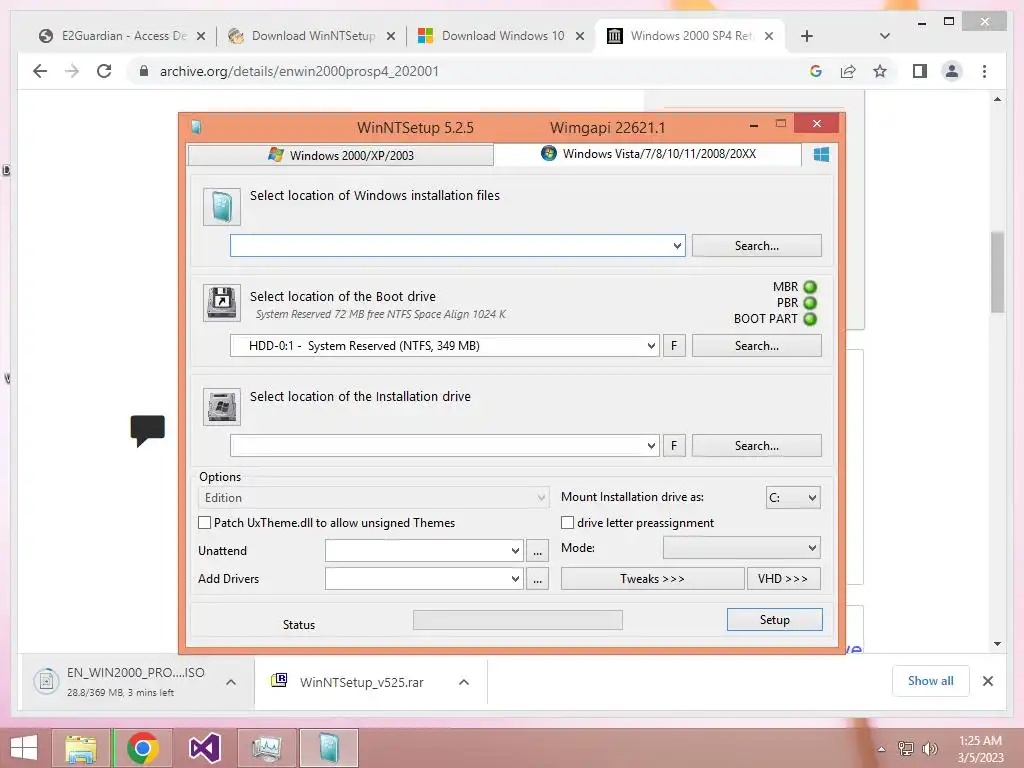1024x768 pixels.
Task: Click Chrome's forward navigation arrow
Action: (x=72, y=71)
